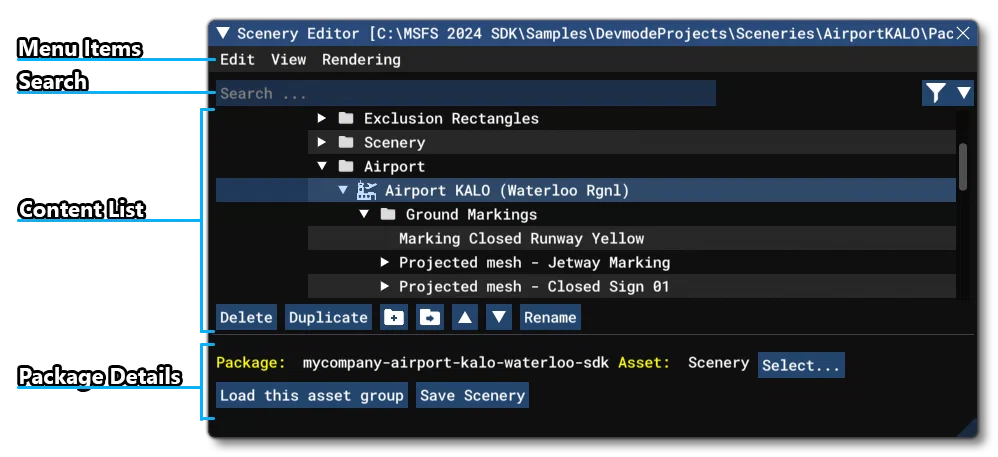Close the Scenery Editor window

click(963, 33)
